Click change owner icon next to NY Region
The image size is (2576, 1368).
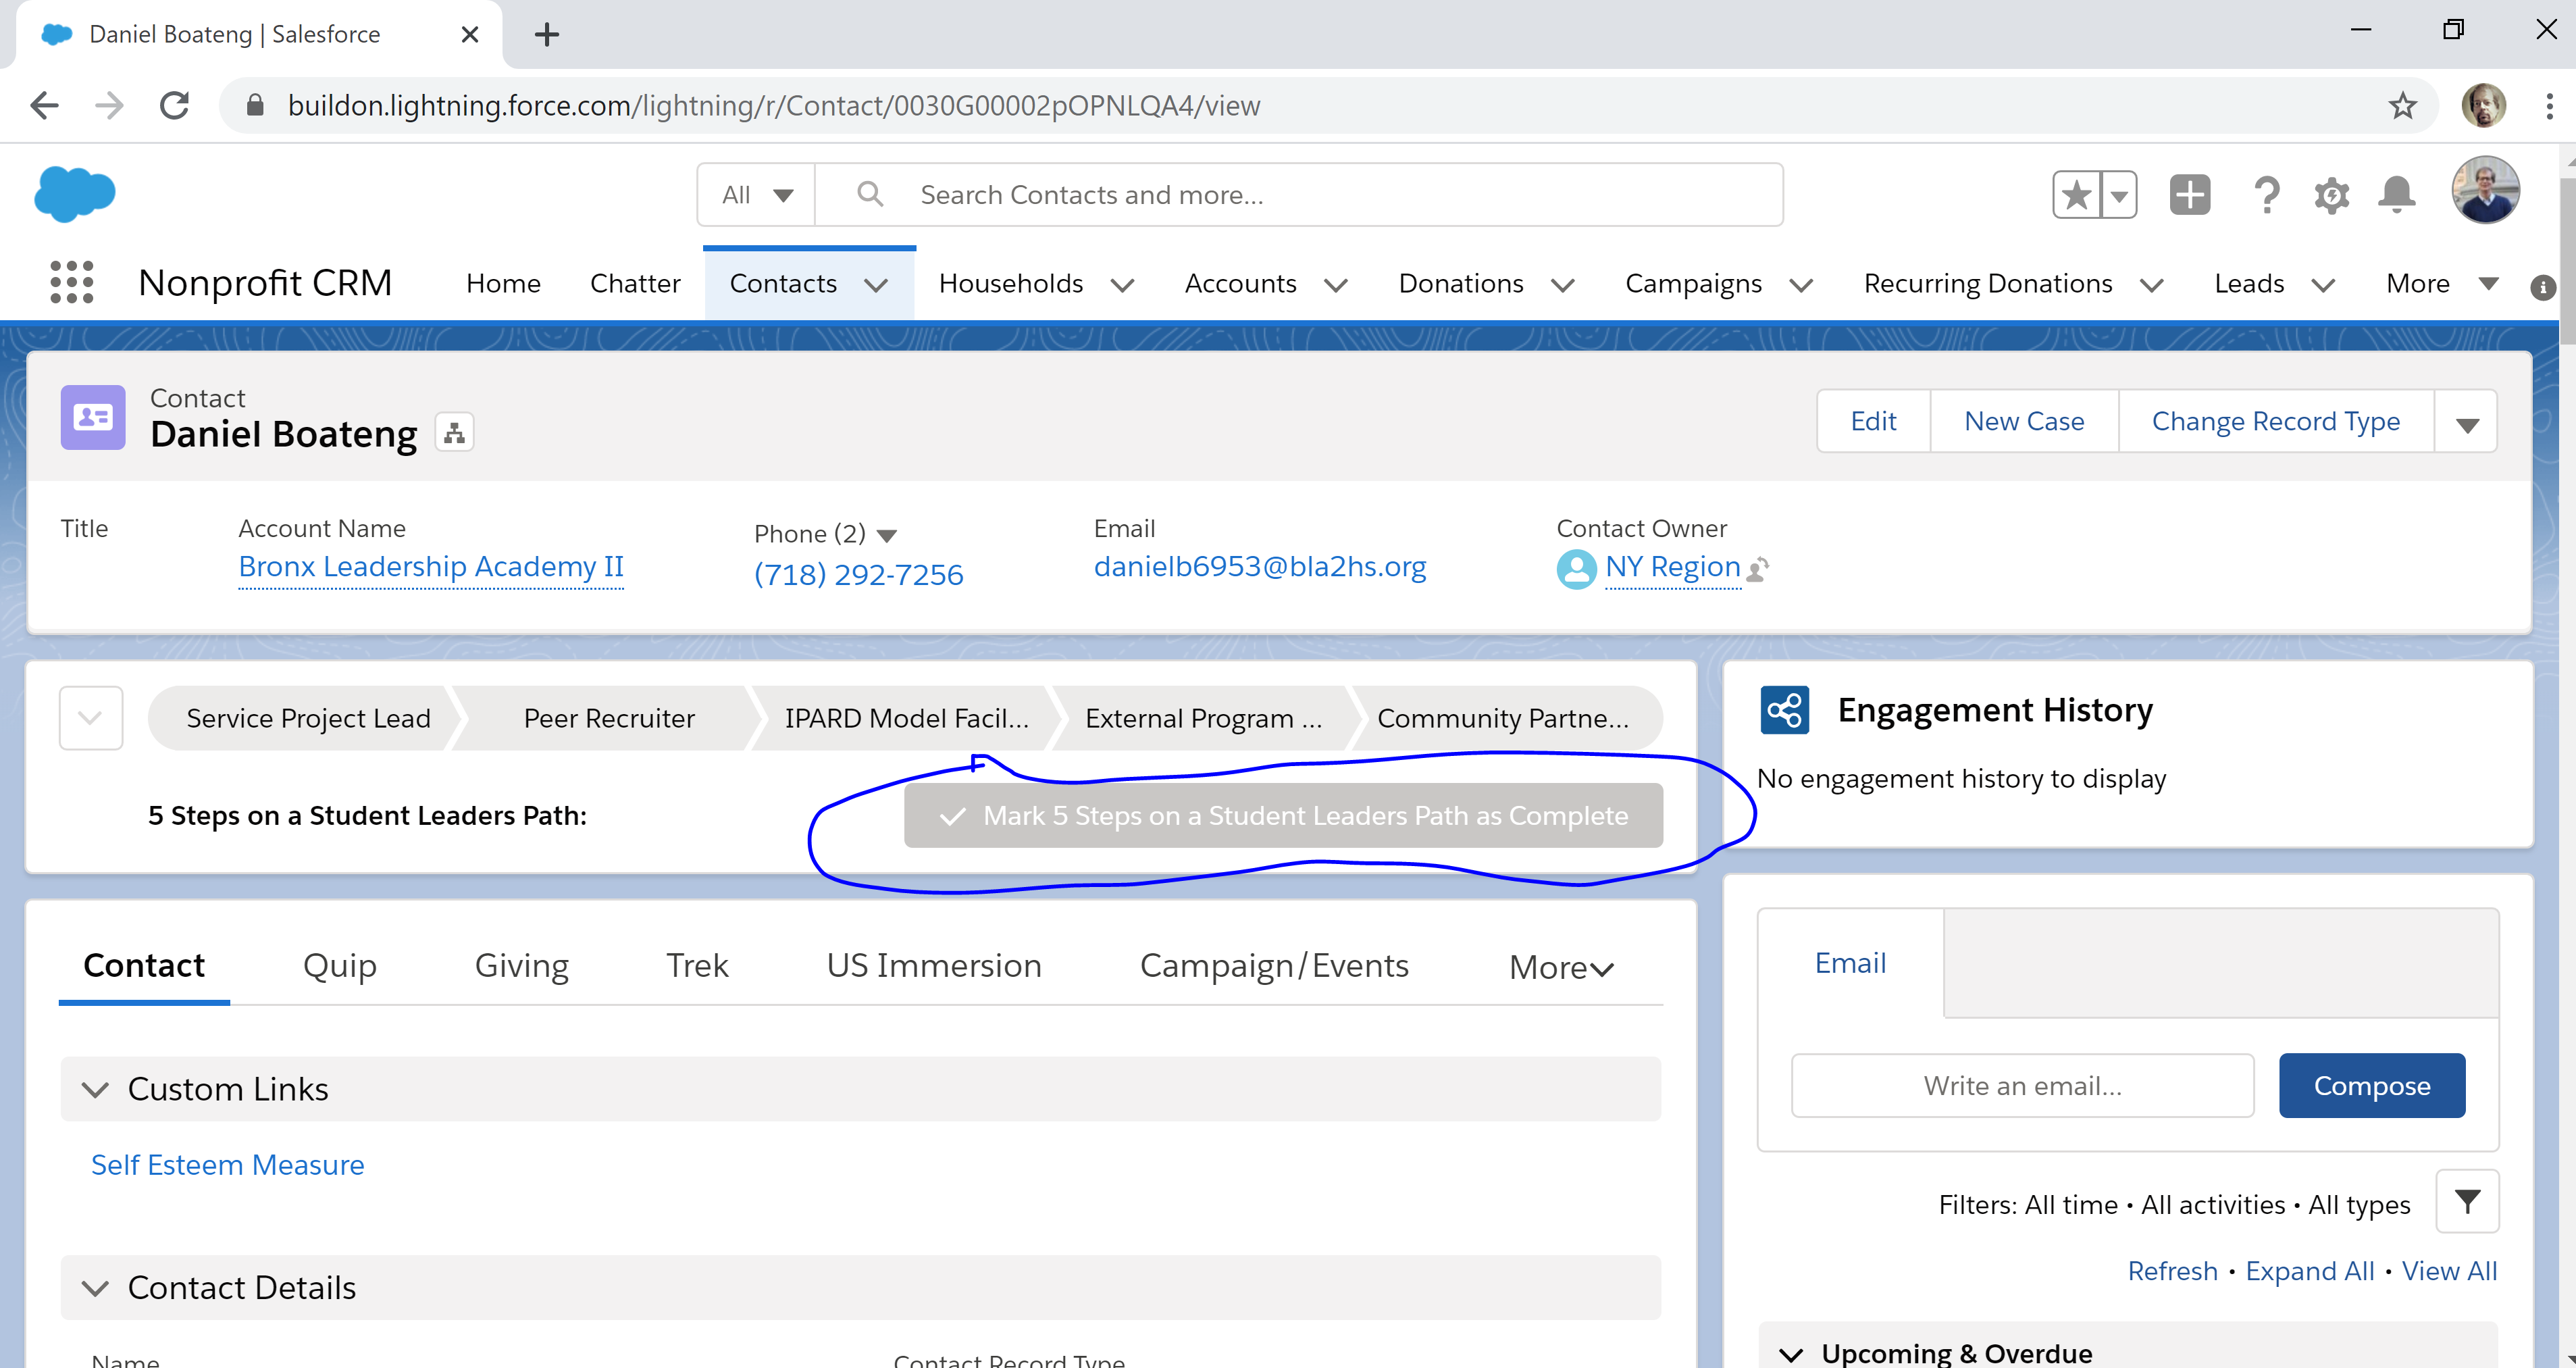coord(1758,569)
